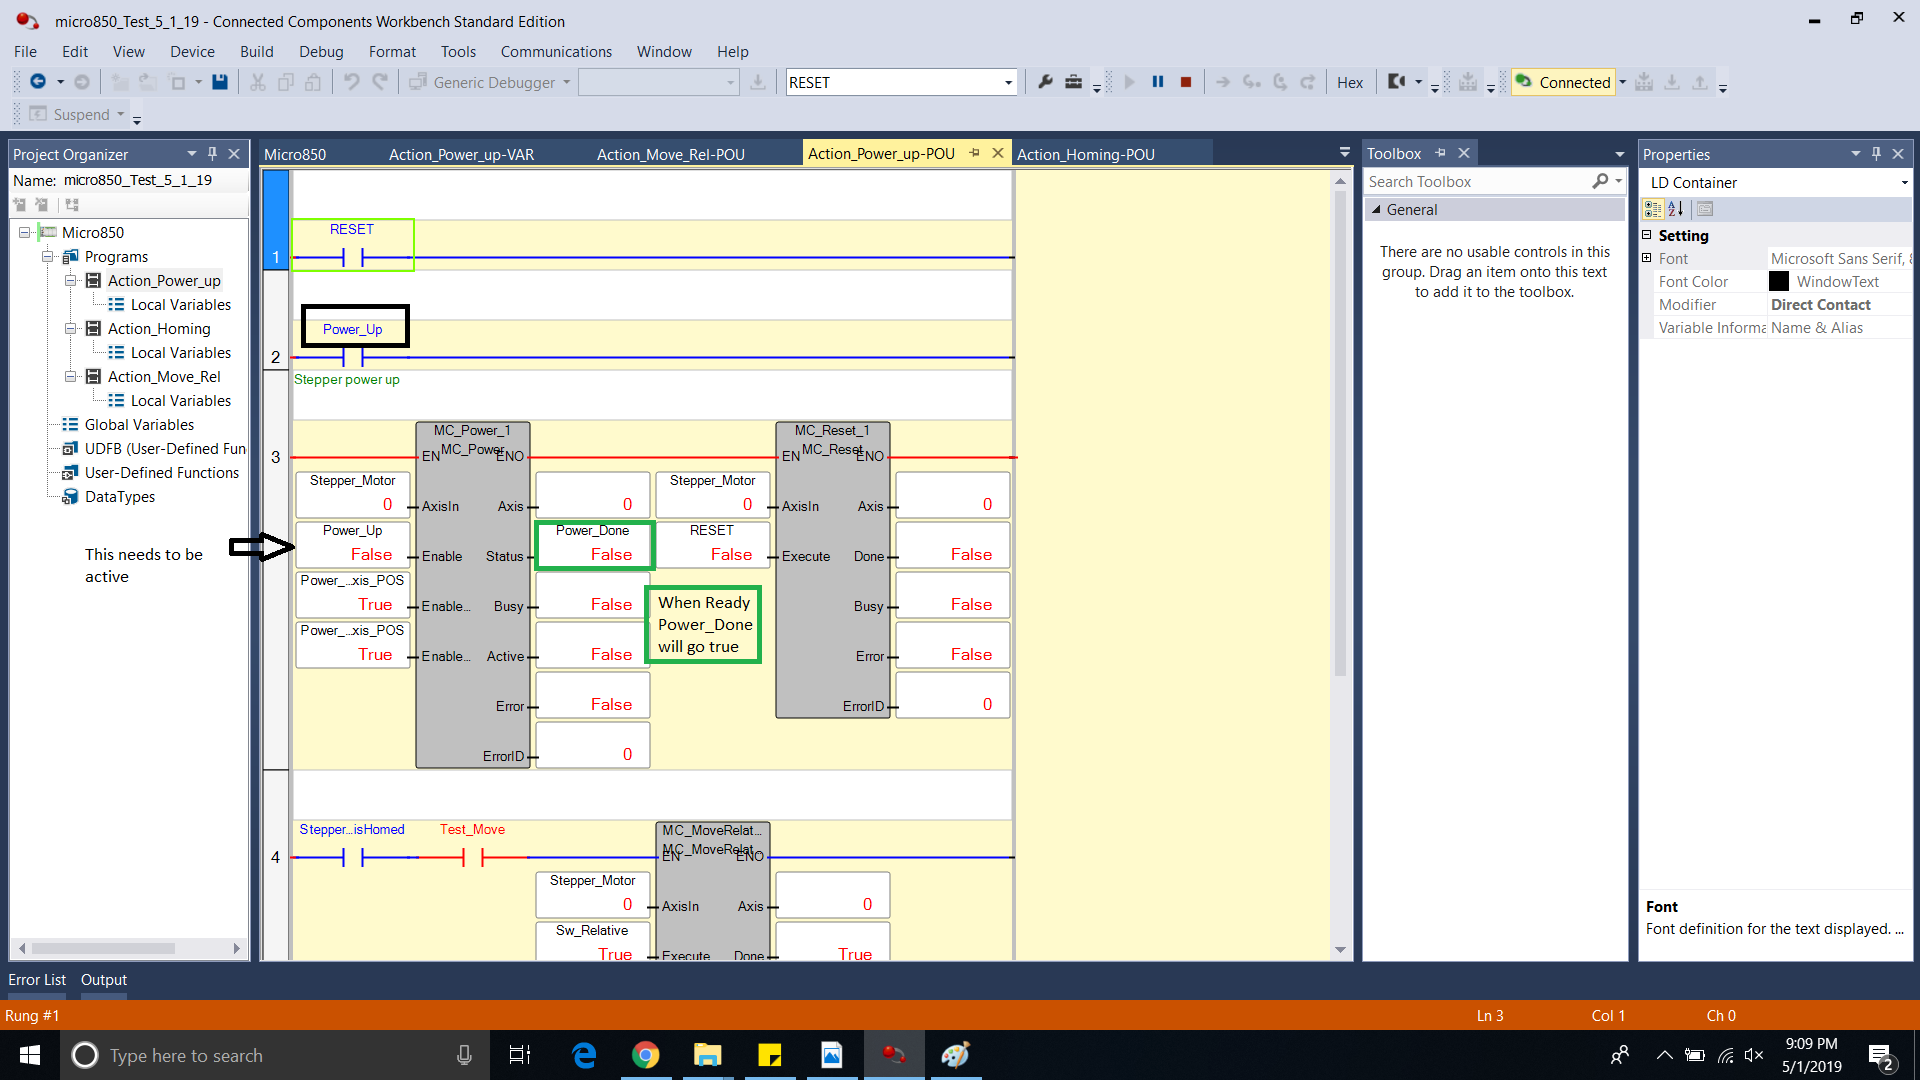Click the Connected status button
The width and height of the screenshot is (1920, 1080).
coord(1563,82)
